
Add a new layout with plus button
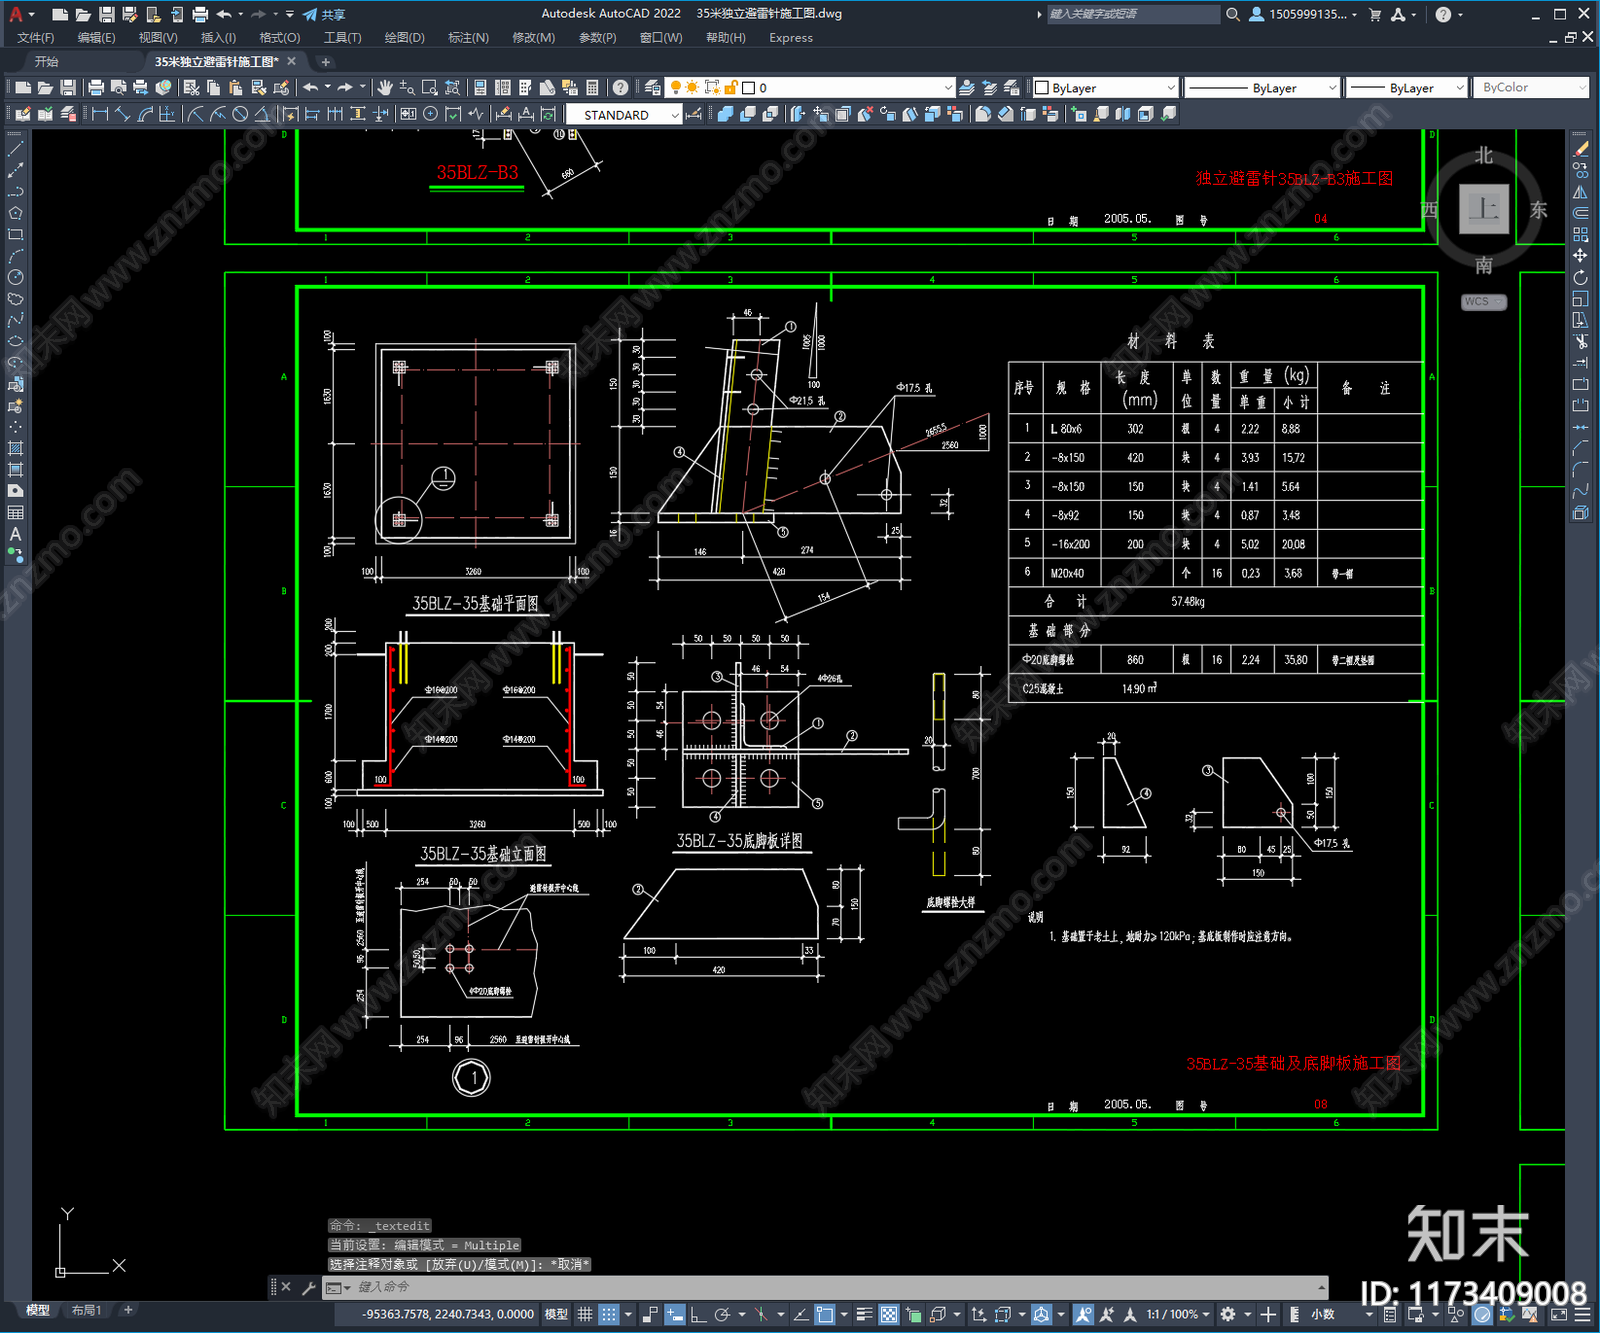pyautogui.click(x=128, y=1310)
